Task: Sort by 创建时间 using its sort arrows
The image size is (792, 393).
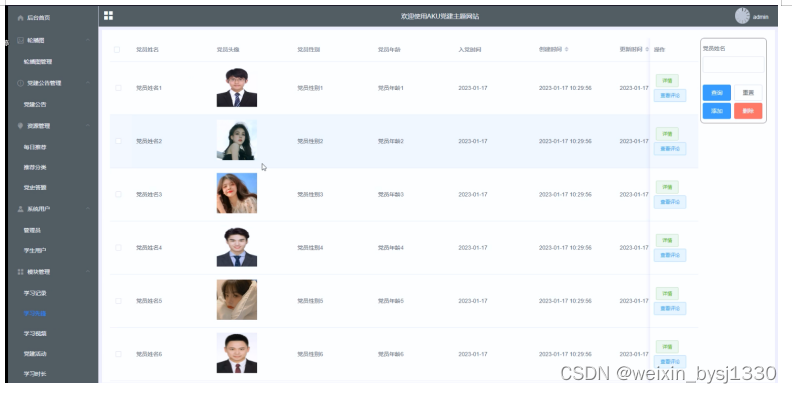Action: [x=566, y=50]
